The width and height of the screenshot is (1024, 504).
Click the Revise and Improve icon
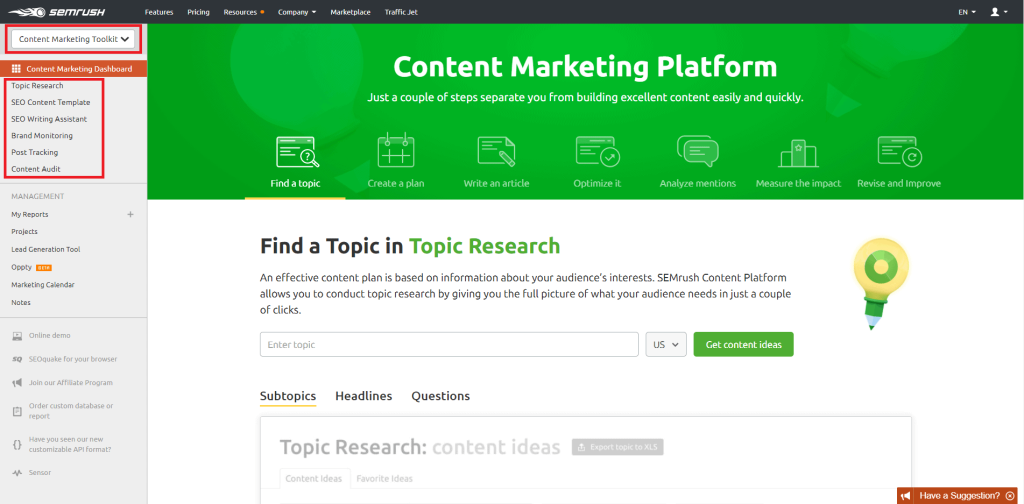click(x=899, y=151)
